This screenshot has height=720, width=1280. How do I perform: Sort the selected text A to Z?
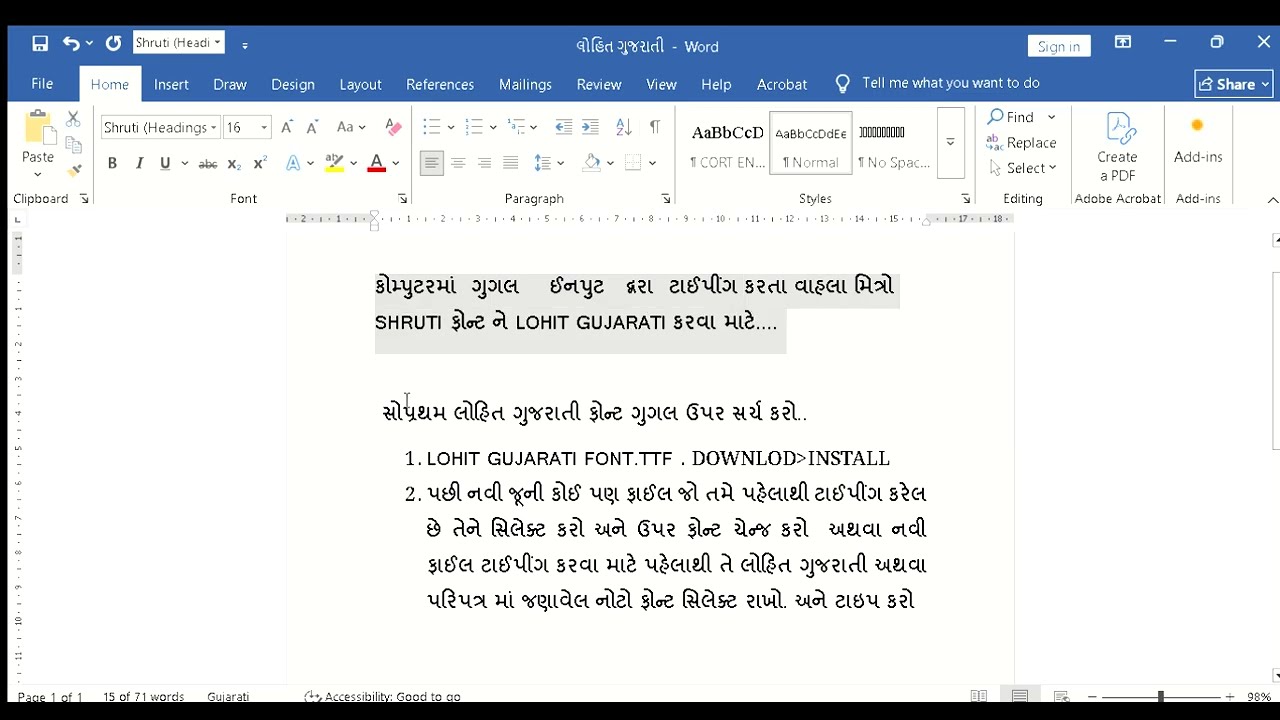[624, 127]
